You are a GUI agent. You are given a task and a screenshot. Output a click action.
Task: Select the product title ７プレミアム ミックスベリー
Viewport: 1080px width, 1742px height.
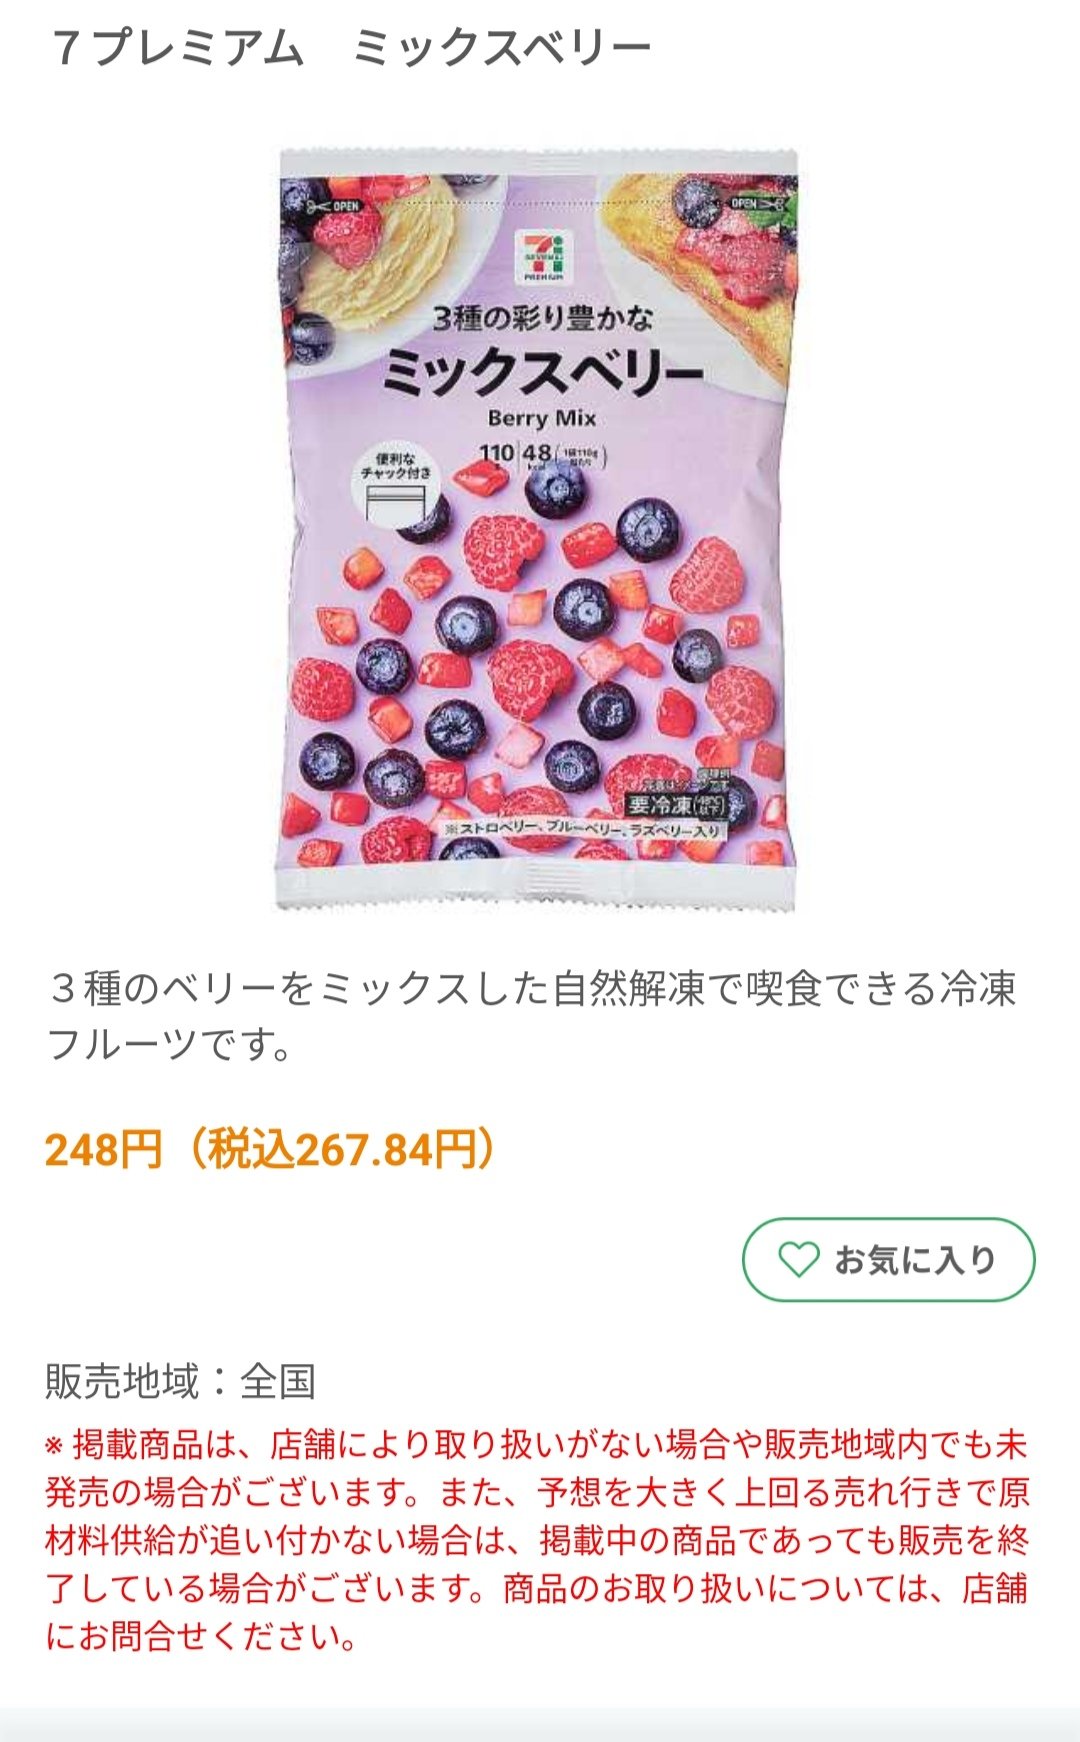(x=350, y=48)
